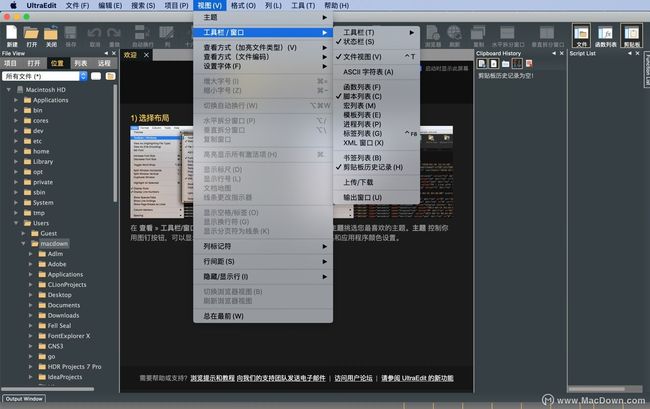650x409 pixels.
Task: Uncheck 脚本列表 (C) in the submenu
Action: [376, 96]
